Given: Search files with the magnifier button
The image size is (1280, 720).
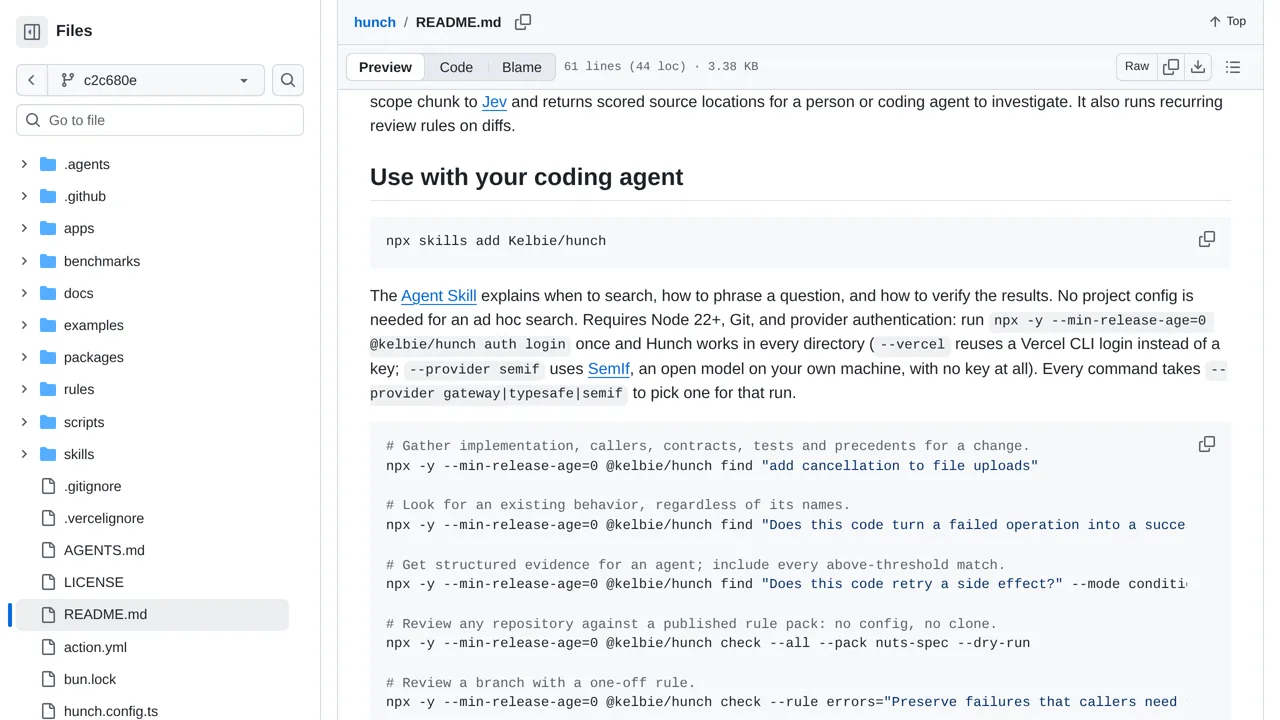Looking at the screenshot, I should pyautogui.click(x=288, y=80).
